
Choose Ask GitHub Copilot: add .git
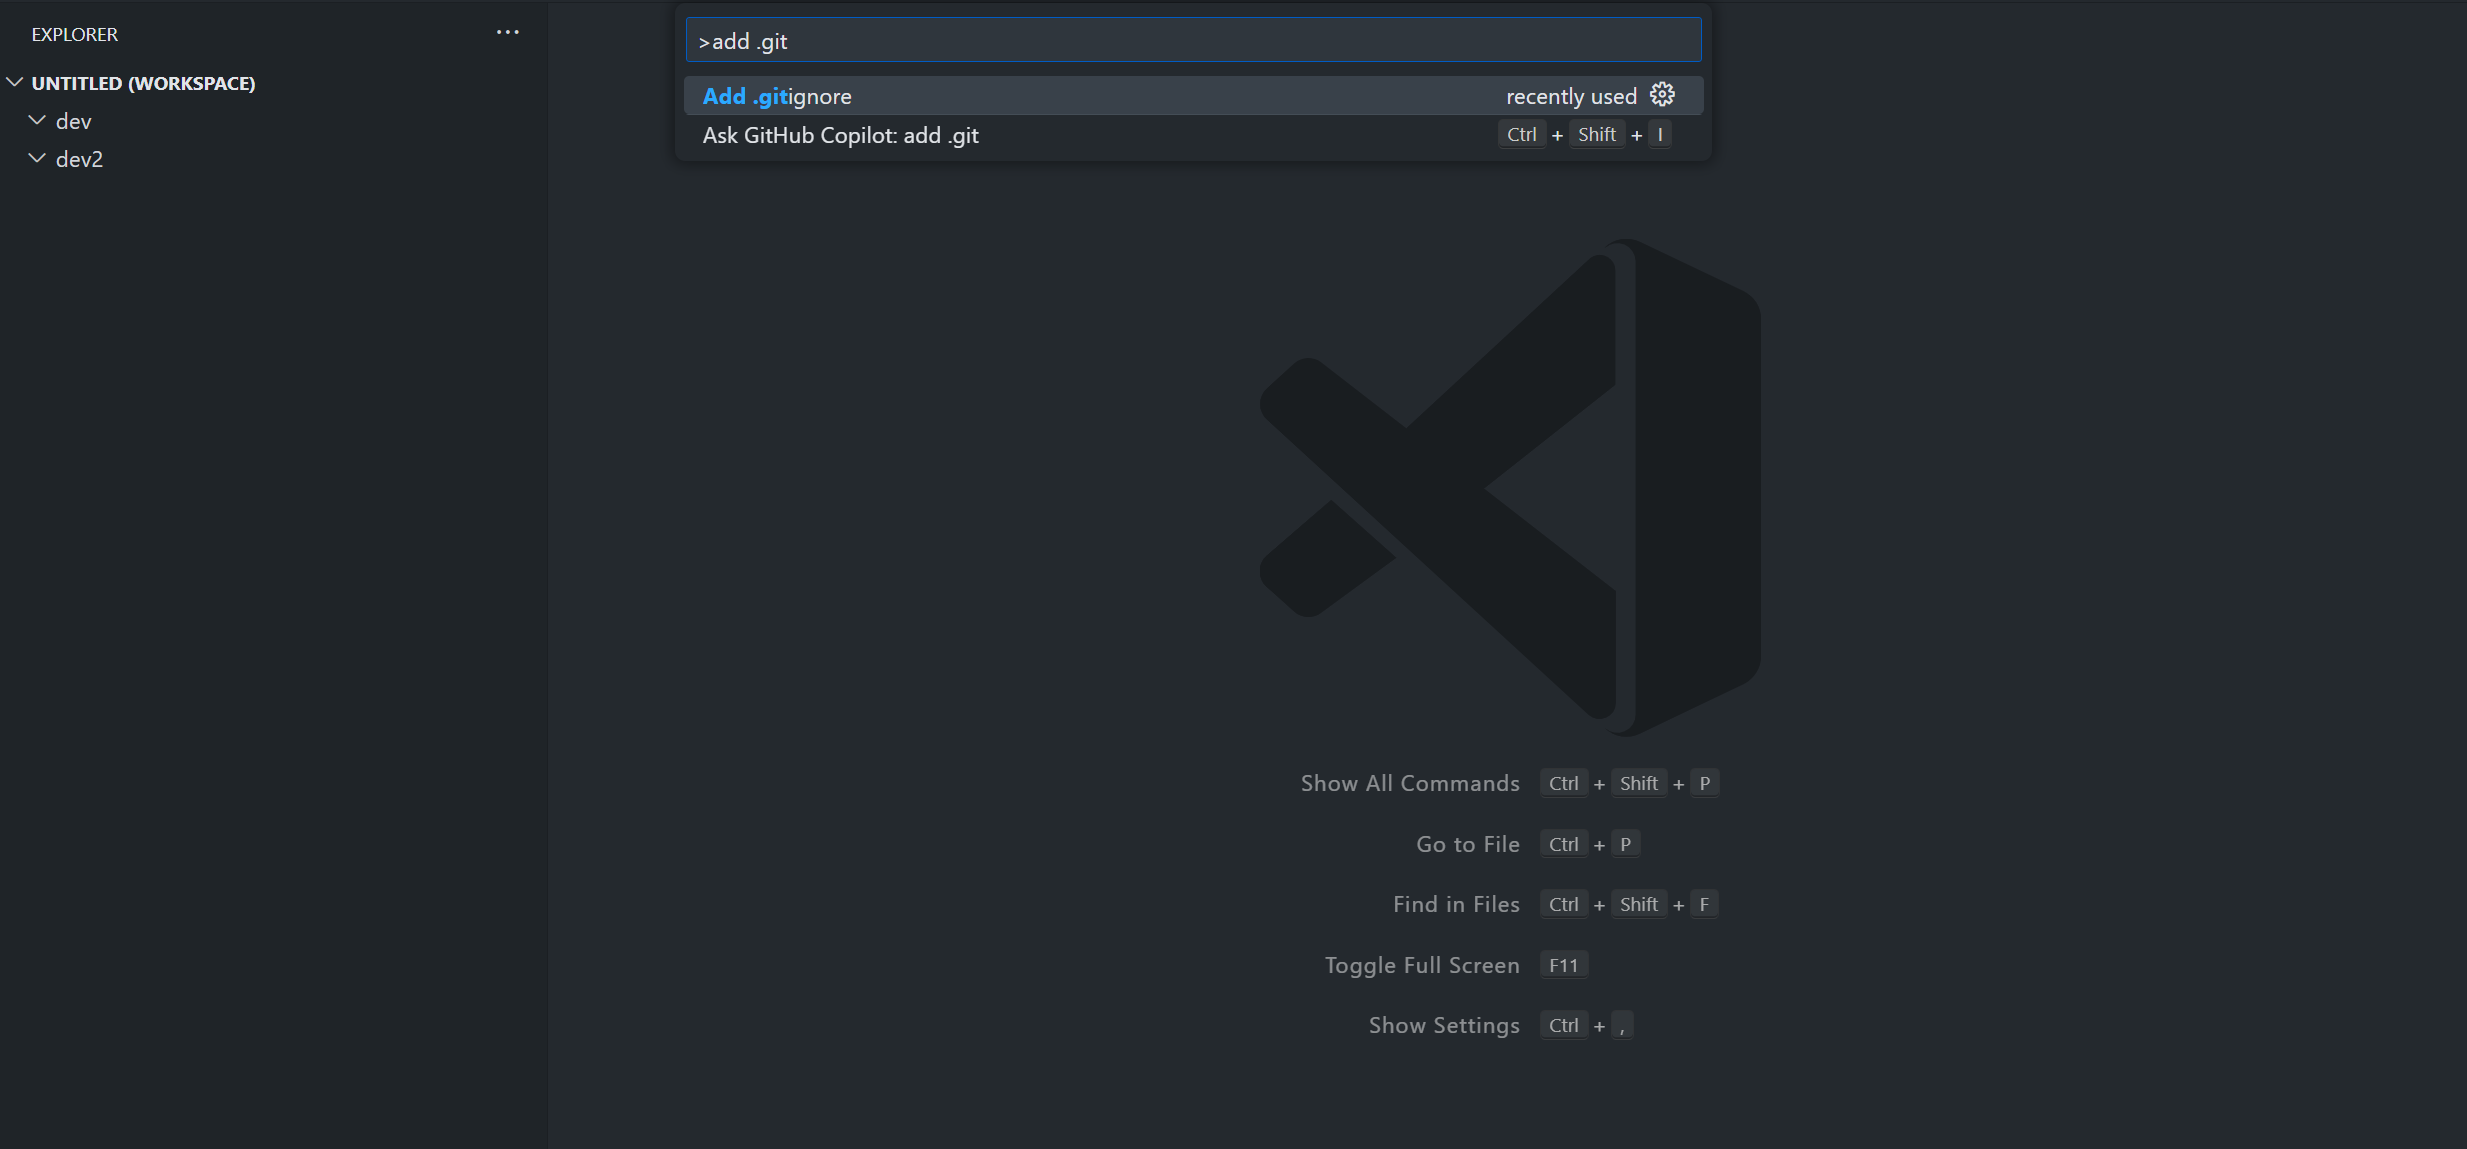[840, 136]
